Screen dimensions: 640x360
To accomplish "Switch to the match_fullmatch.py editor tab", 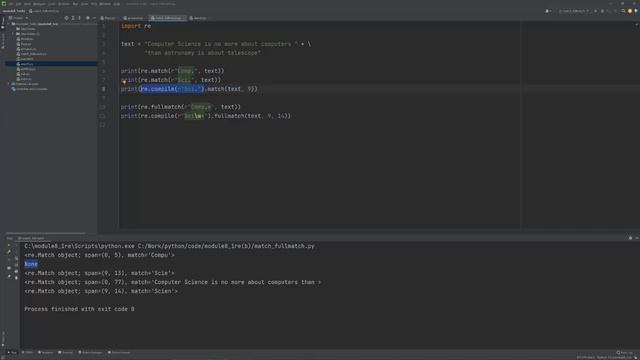I will [167, 18].
